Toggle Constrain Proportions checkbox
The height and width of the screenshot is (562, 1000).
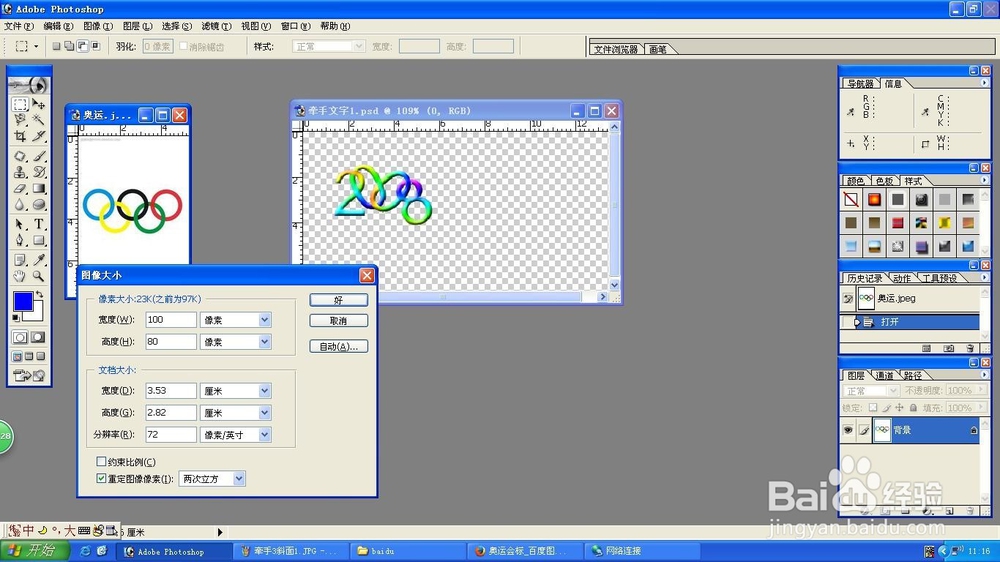tap(101, 461)
